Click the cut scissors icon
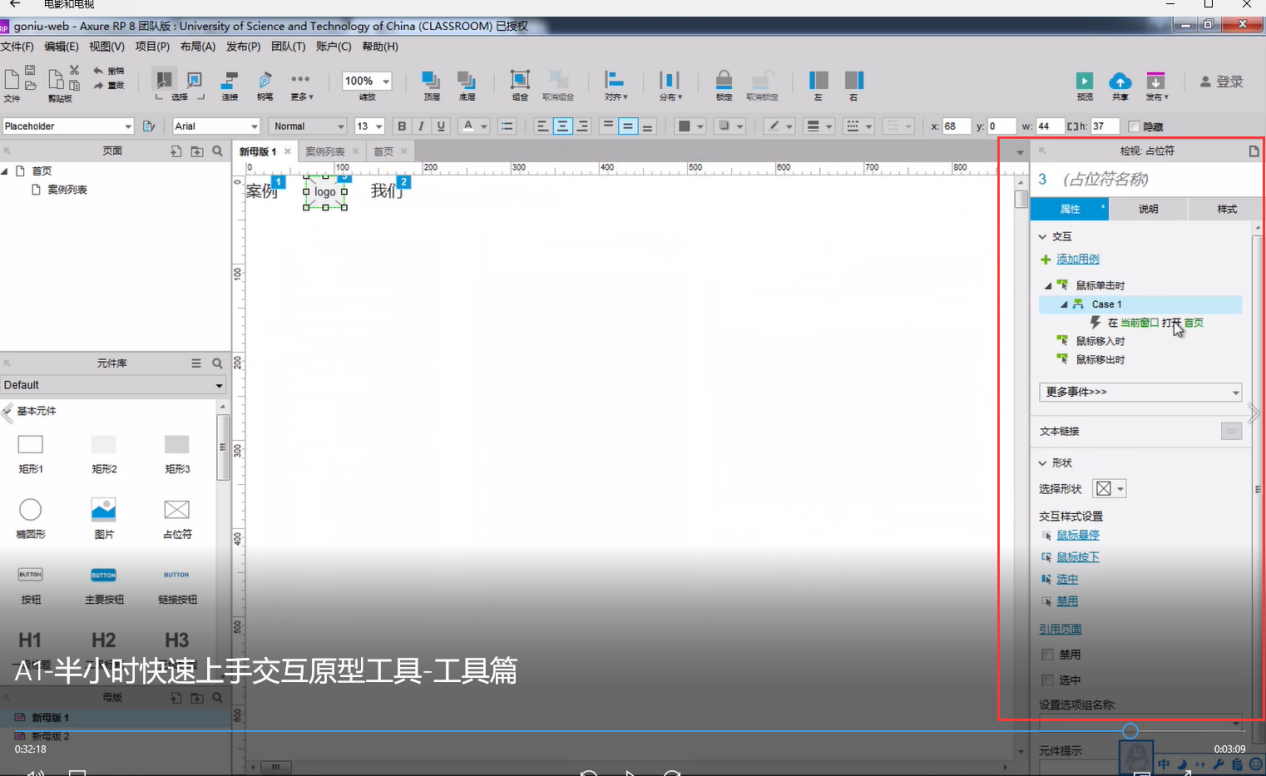1266x776 pixels. (x=74, y=71)
